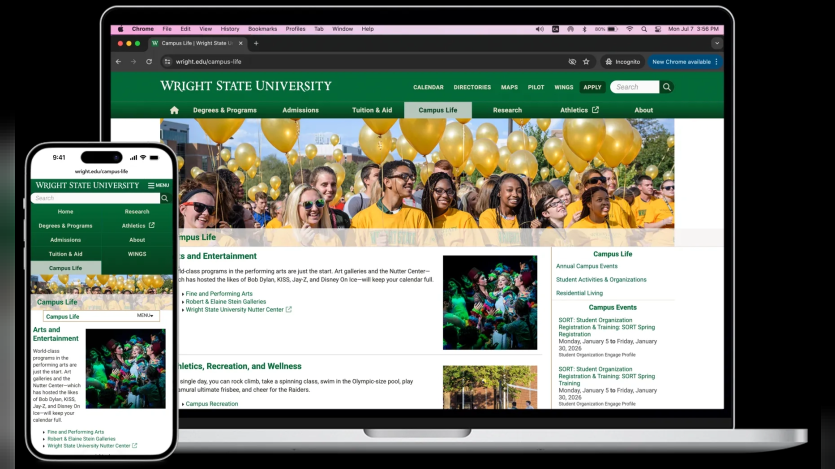This screenshot has width=835, height=469.
Task: Open the Edit menu in the macOS menu bar
Action: pyautogui.click(x=185, y=29)
